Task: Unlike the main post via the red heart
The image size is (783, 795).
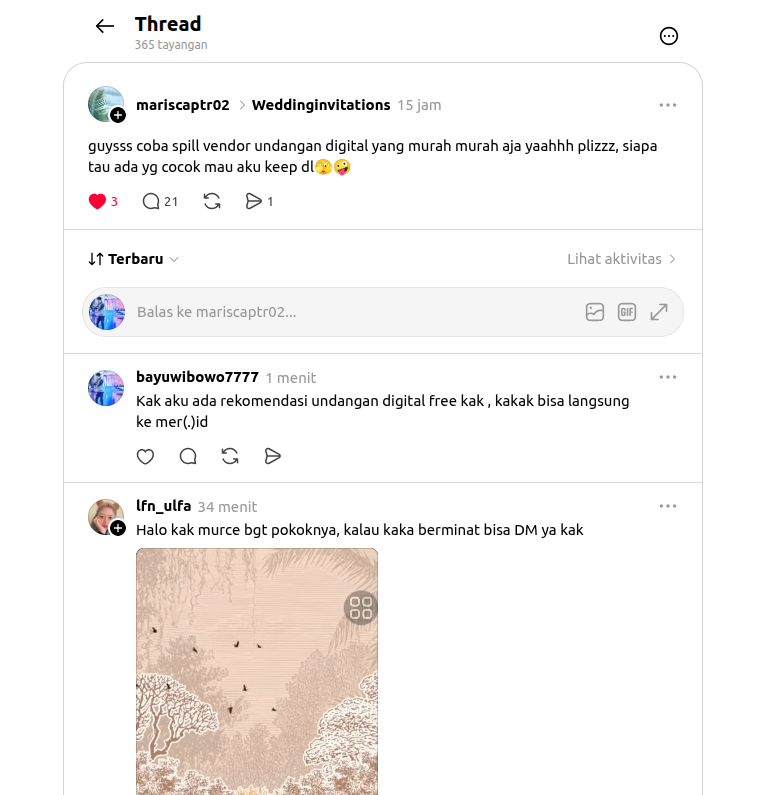Action: [97, 202]
